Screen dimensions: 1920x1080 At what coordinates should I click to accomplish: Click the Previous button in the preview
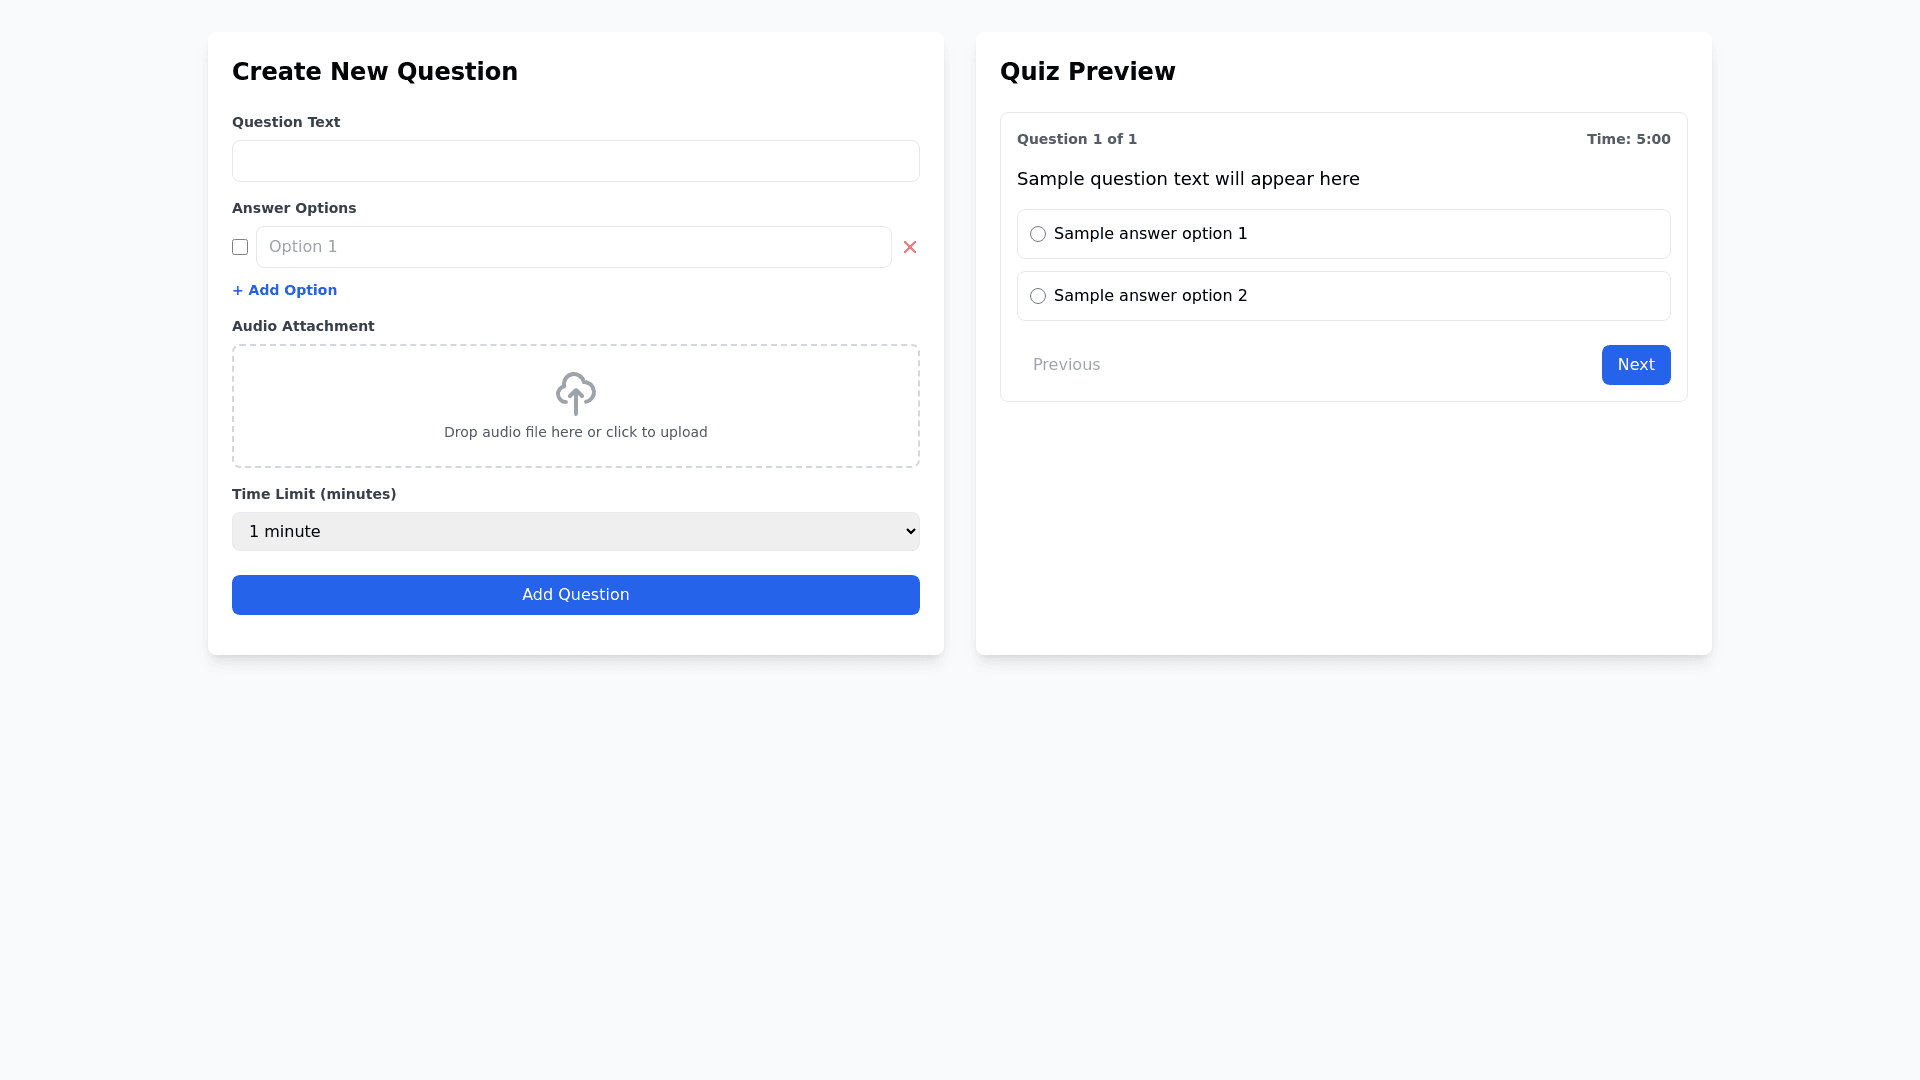pos(1066,365)
